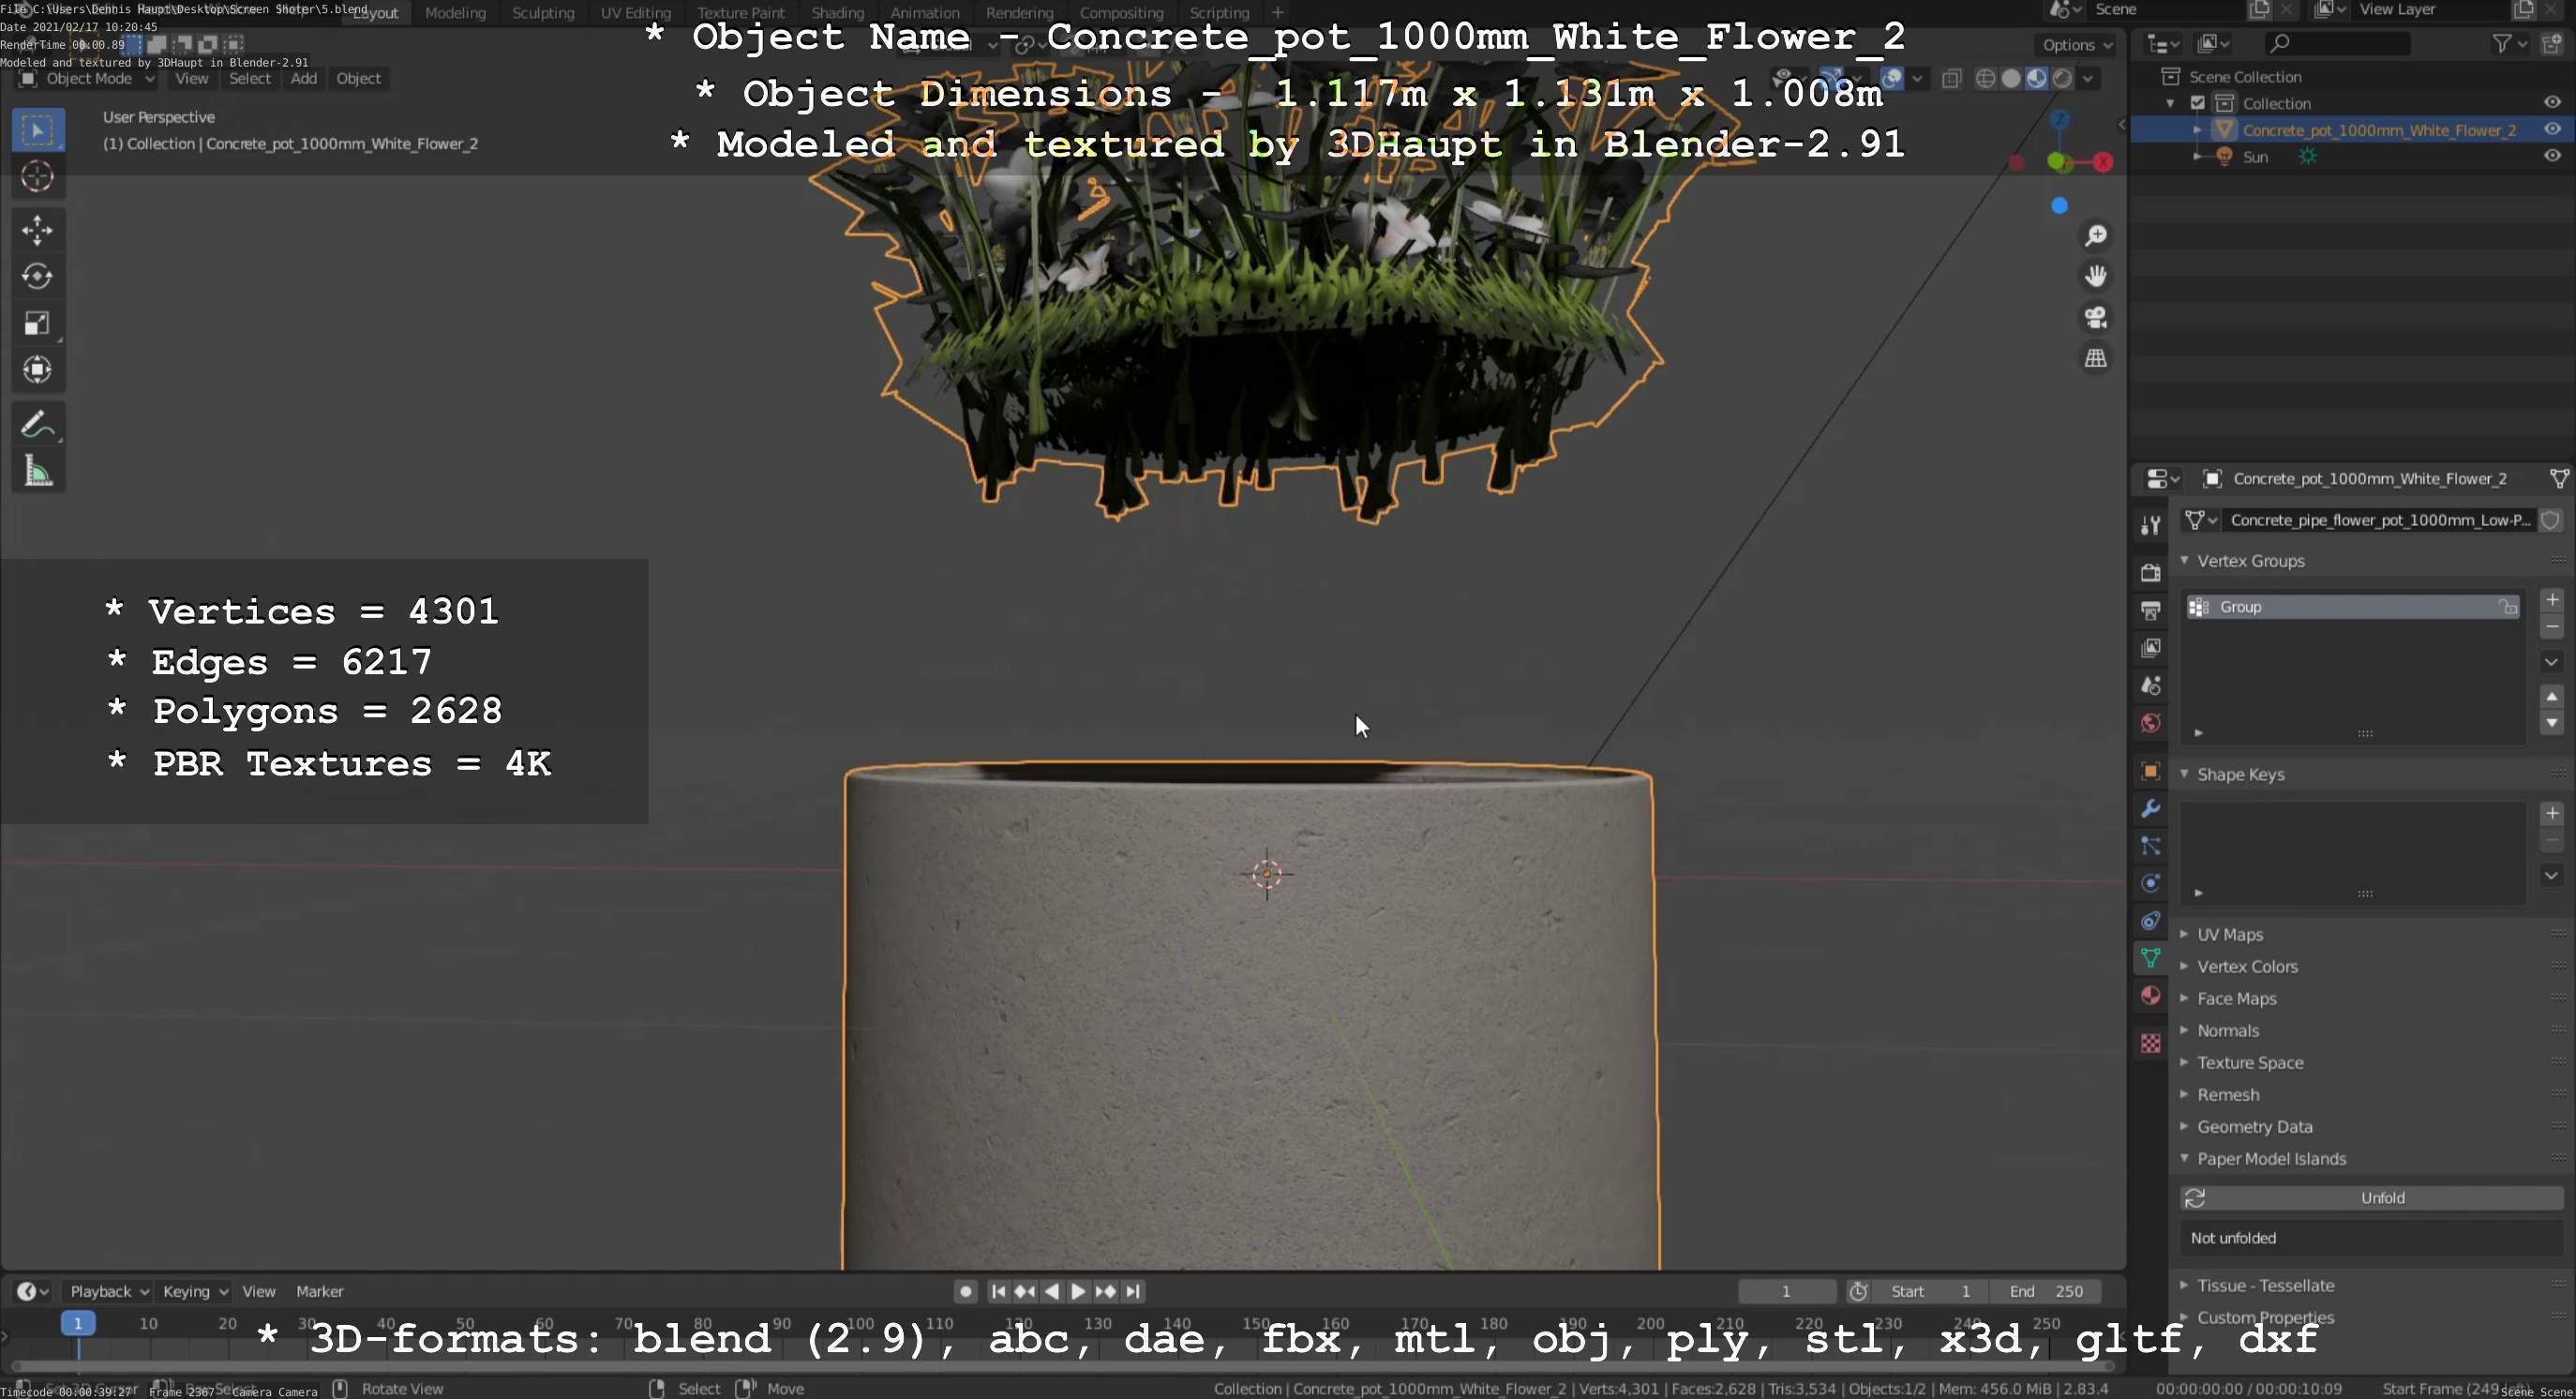Screen dimensions: 2576x1399
Task: Choose the Move tool in toolbar
Action: point(38,230)
